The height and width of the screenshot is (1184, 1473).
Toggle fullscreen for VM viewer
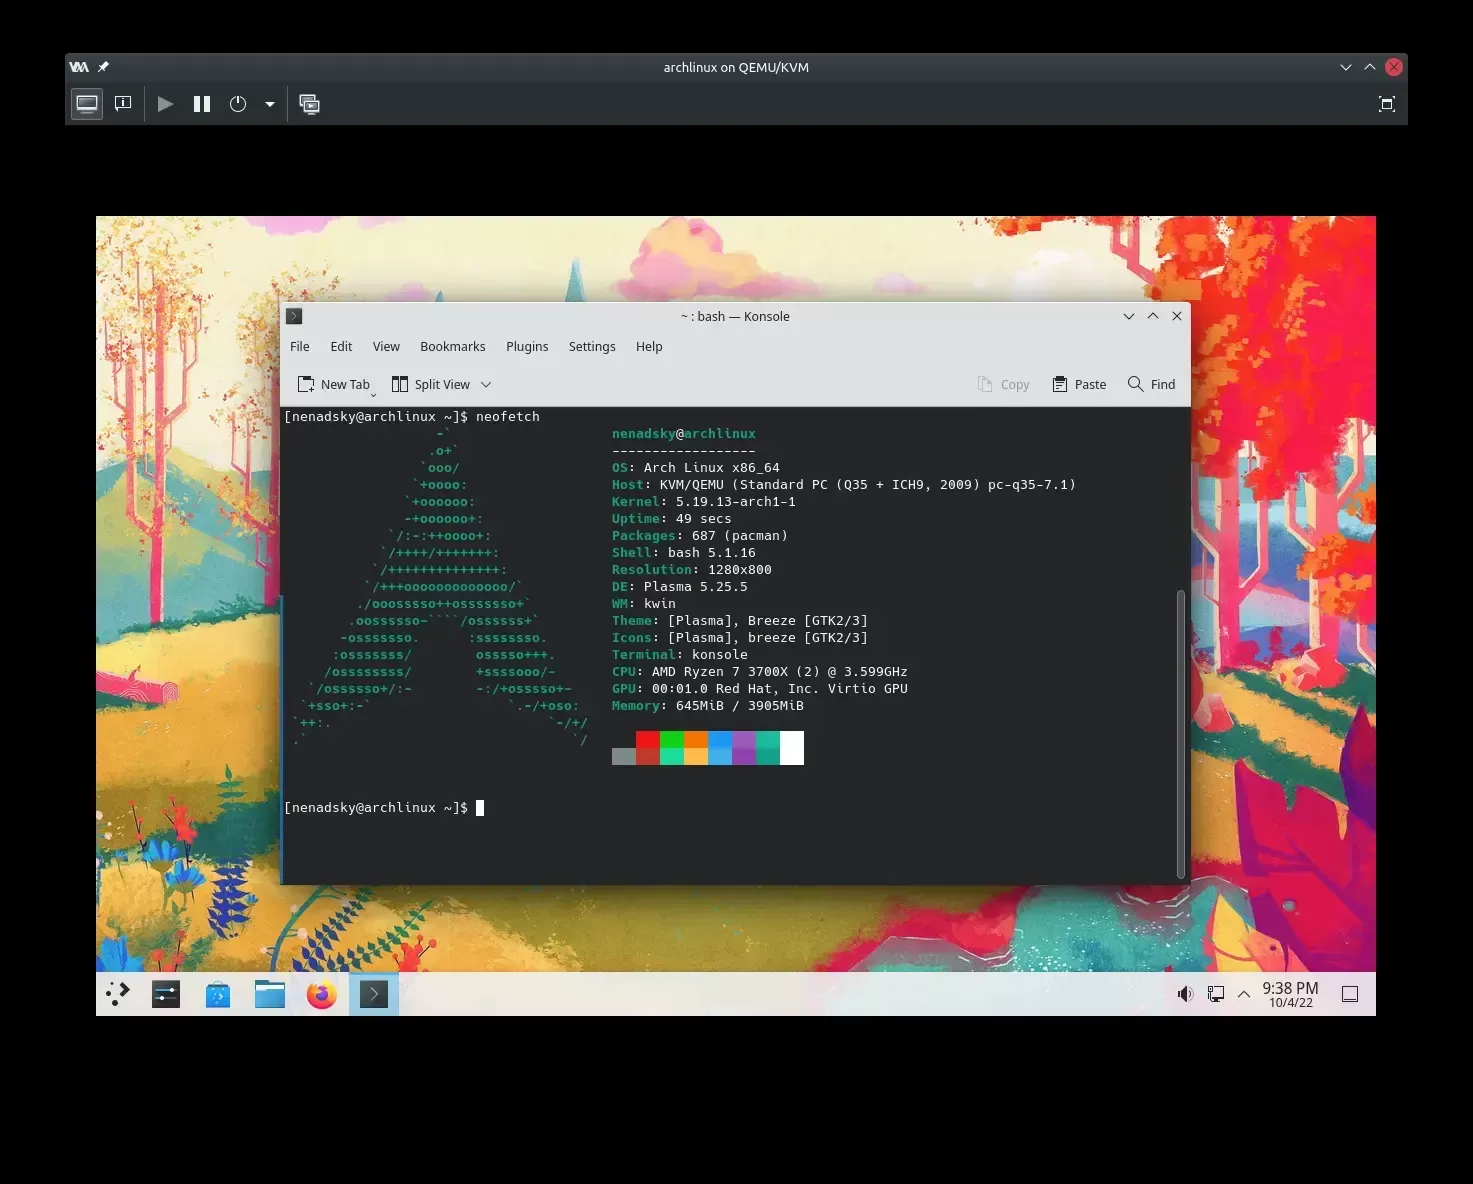pos(1386,104)
